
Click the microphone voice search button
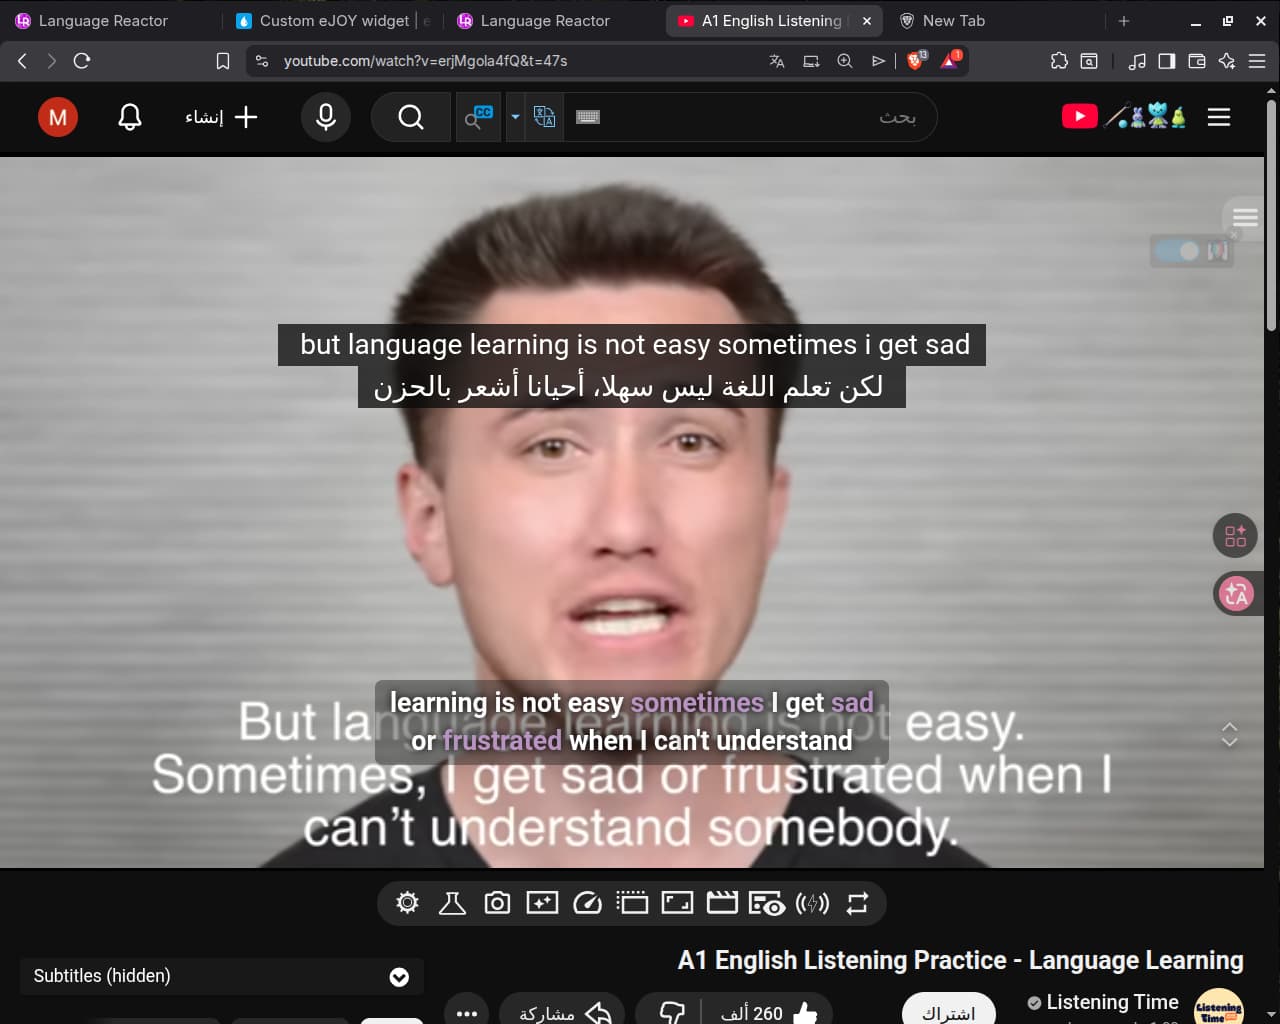[x=326, y=117]
